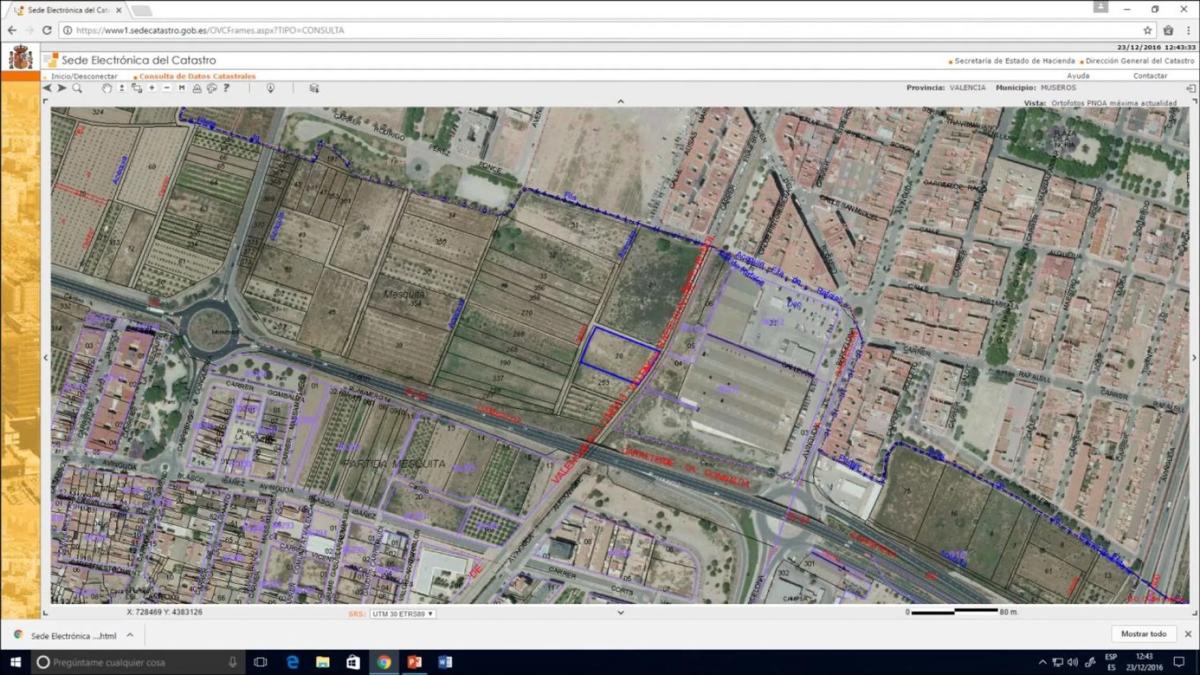The image size is (1200, 675).
Task: Click the plus zoom in button
Action: coord(152,88)
